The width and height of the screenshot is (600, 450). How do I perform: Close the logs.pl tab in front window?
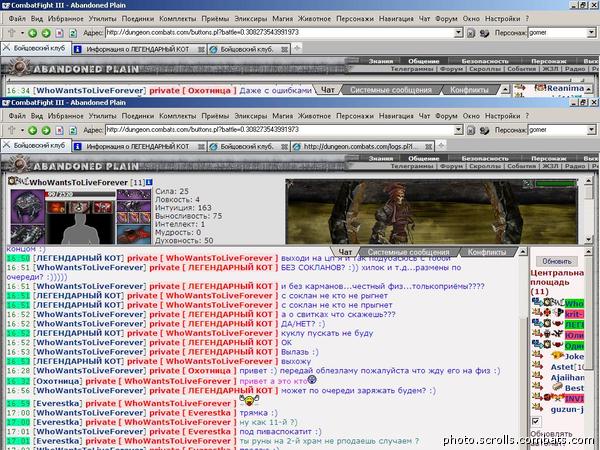pos(429,147)
